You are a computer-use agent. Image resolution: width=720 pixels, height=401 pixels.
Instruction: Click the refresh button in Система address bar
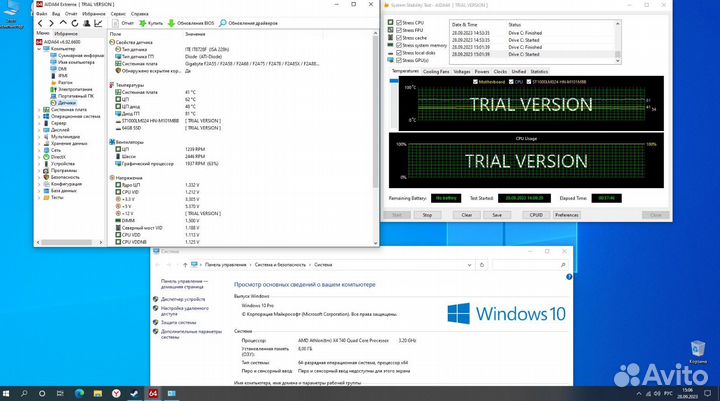[x=482, y=265]
